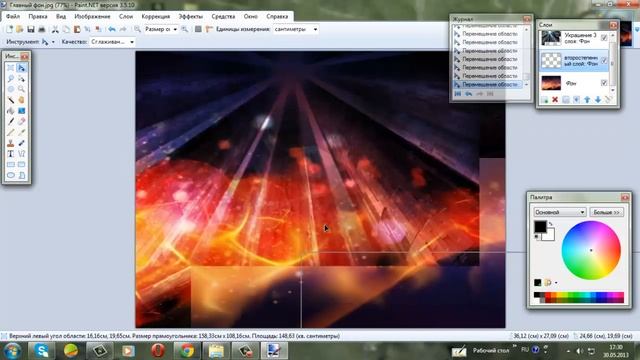Select the Ellipse Select tool
The height and width of the screenshot is (360, 640).
(x=11, y=89)
